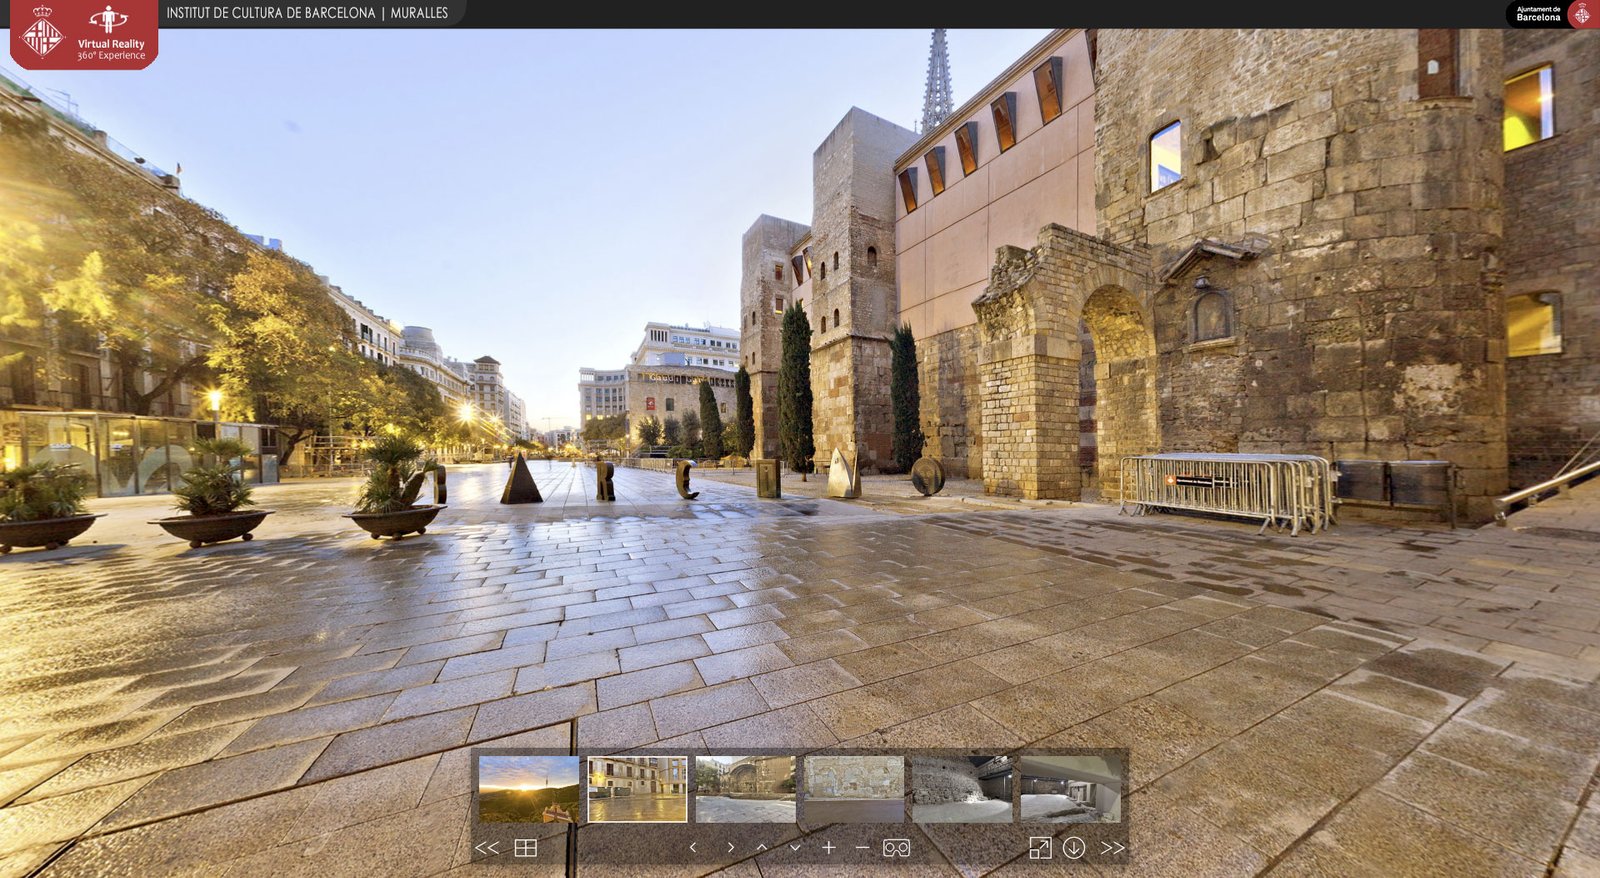Open the last underground ruins thumbnail
1600x878 pixels.
(x=1071, y=789)
